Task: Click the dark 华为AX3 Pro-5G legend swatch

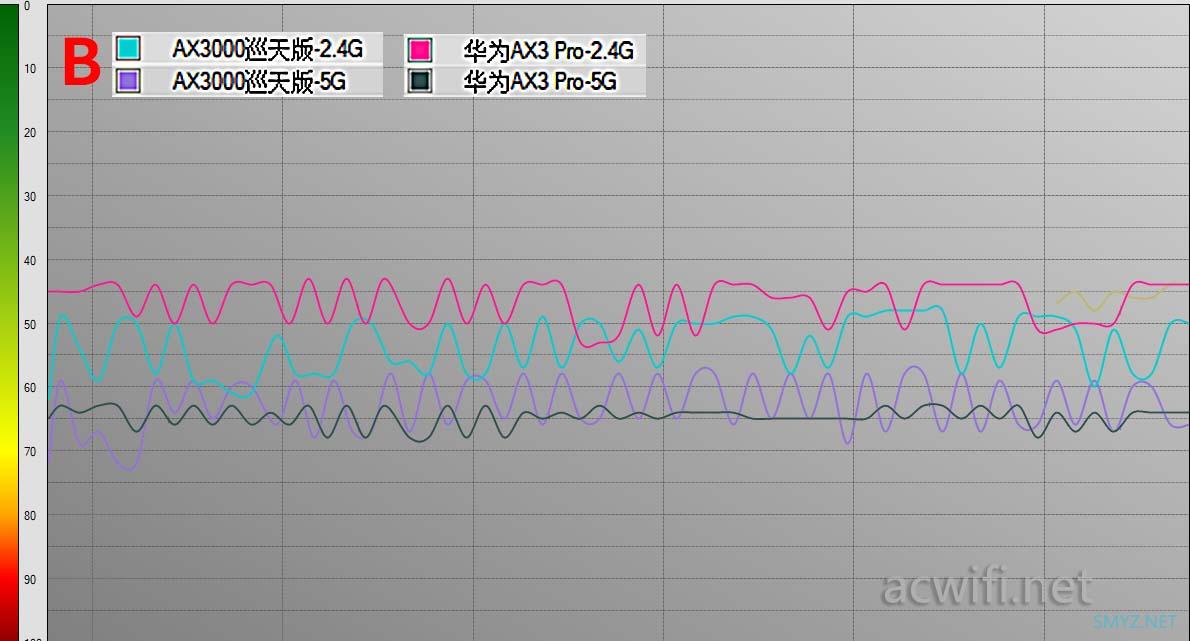Action: point(420,81)
